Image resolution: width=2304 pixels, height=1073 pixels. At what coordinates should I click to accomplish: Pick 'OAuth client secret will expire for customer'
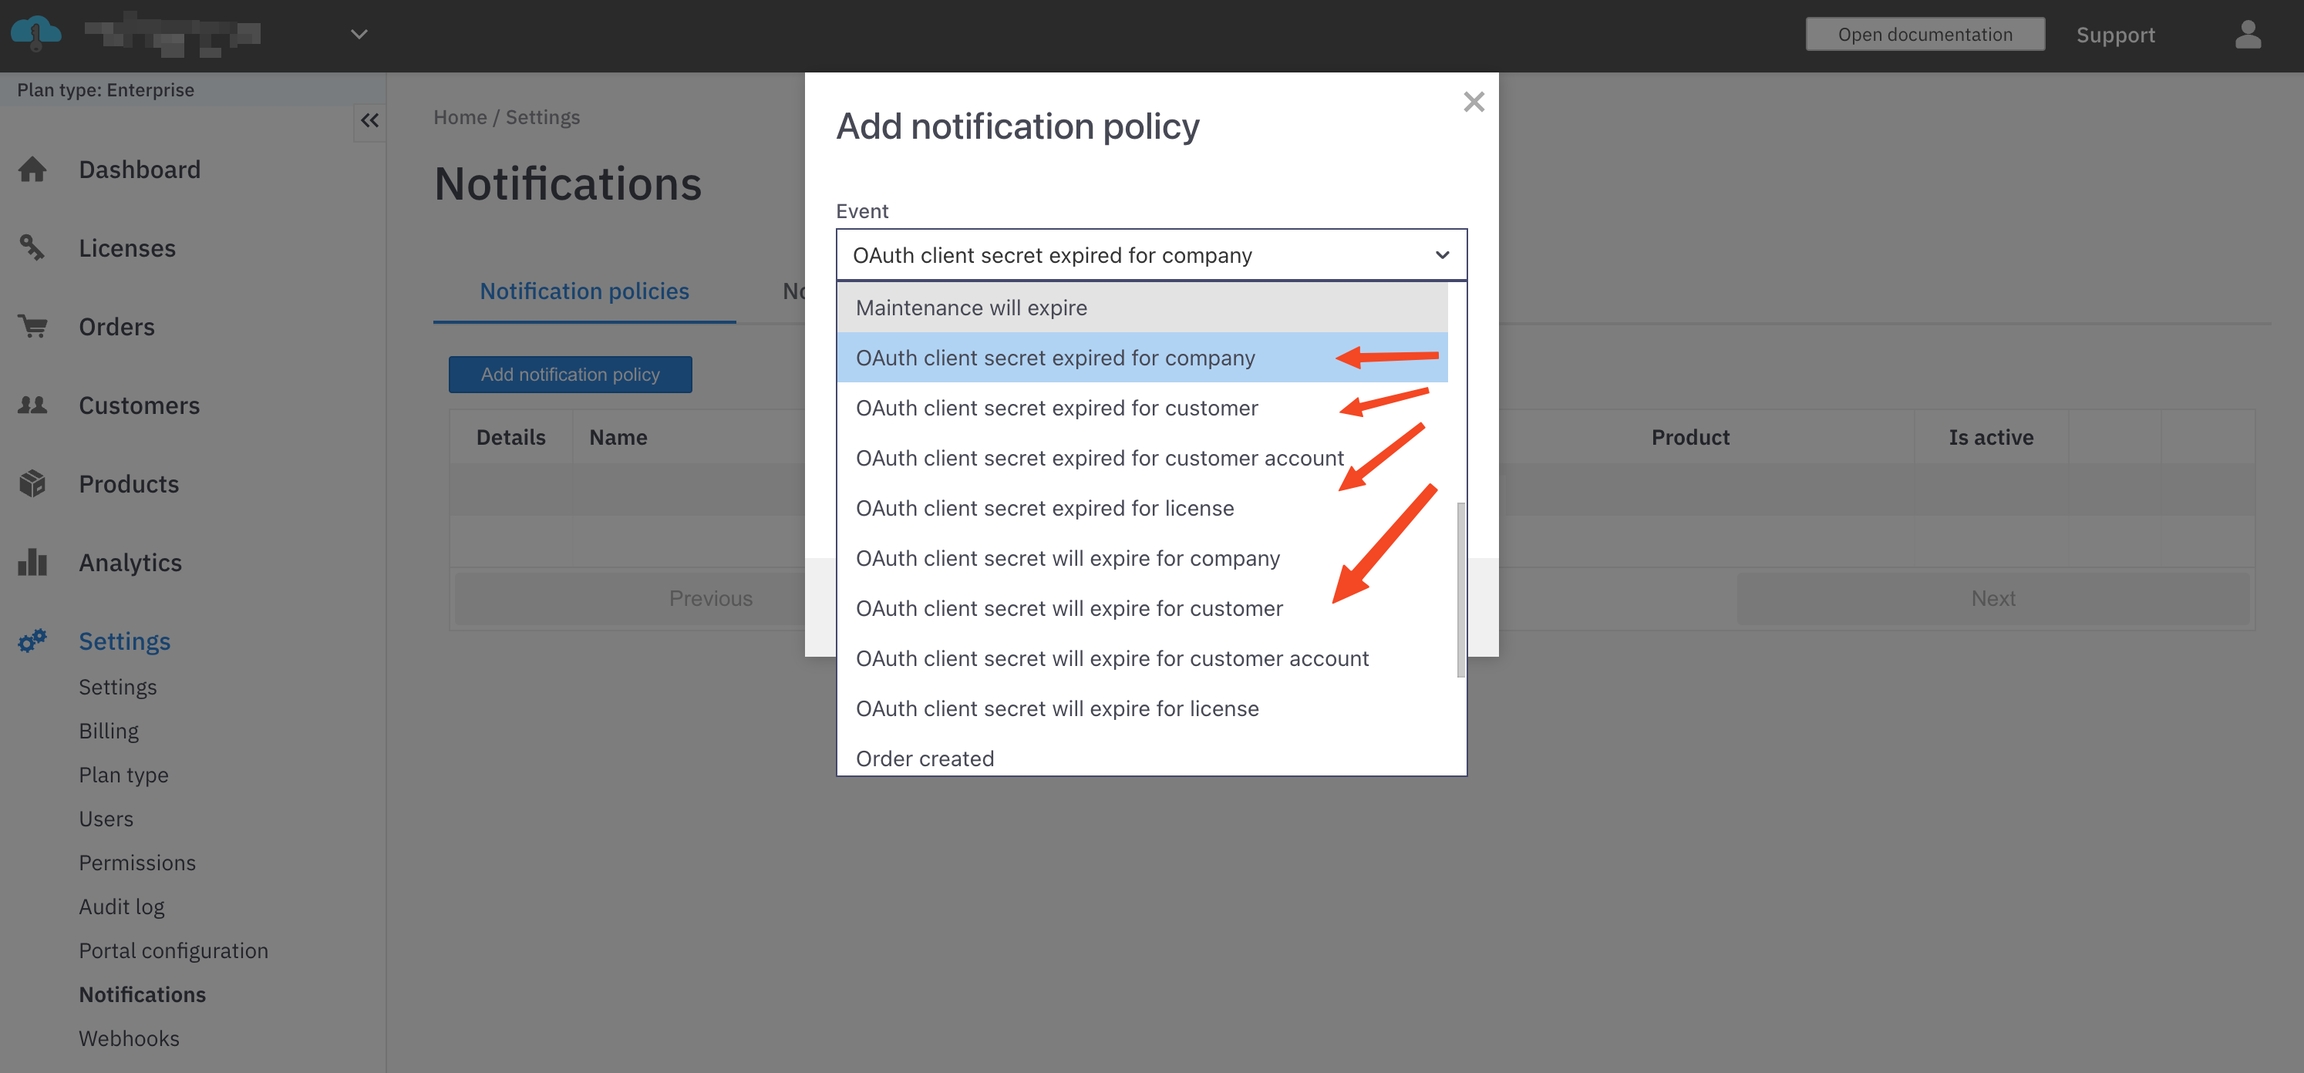(1069, 608)
